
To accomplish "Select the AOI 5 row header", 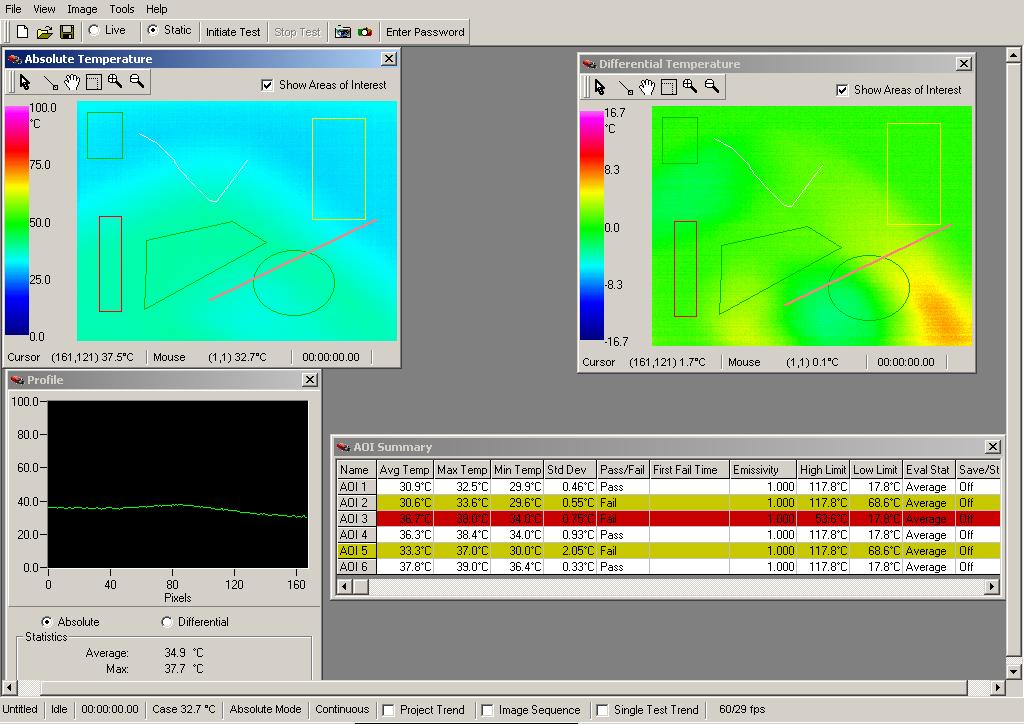I will [x=357, y=550].
